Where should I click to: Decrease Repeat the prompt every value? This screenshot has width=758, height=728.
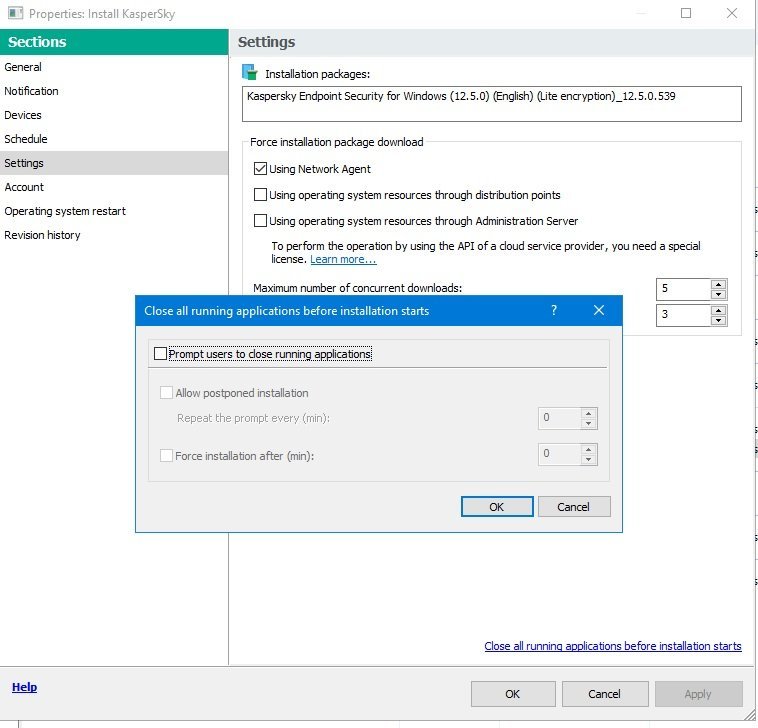tap(588, 423)
